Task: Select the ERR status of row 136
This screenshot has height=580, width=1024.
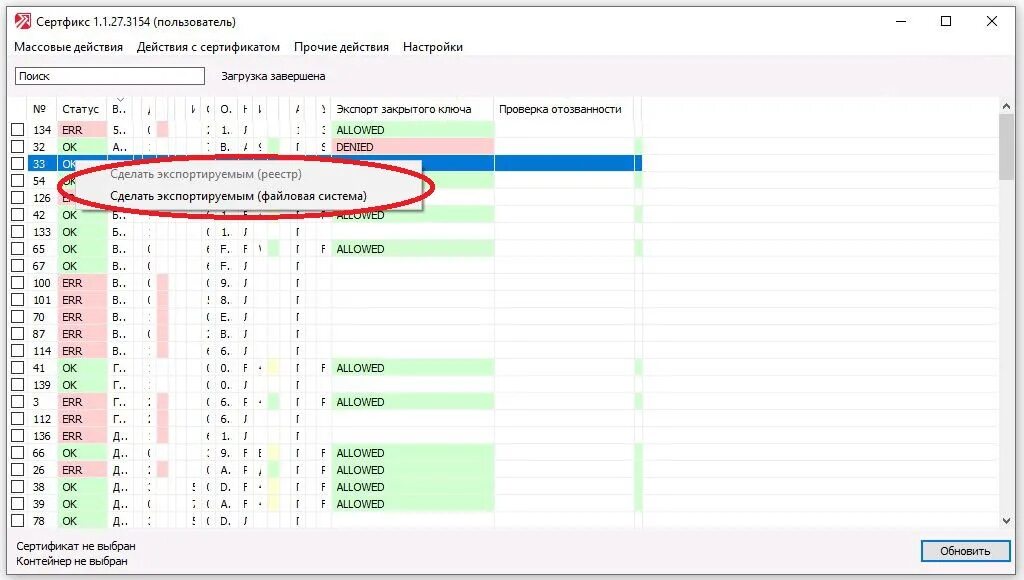Action: tap(82, 436)
